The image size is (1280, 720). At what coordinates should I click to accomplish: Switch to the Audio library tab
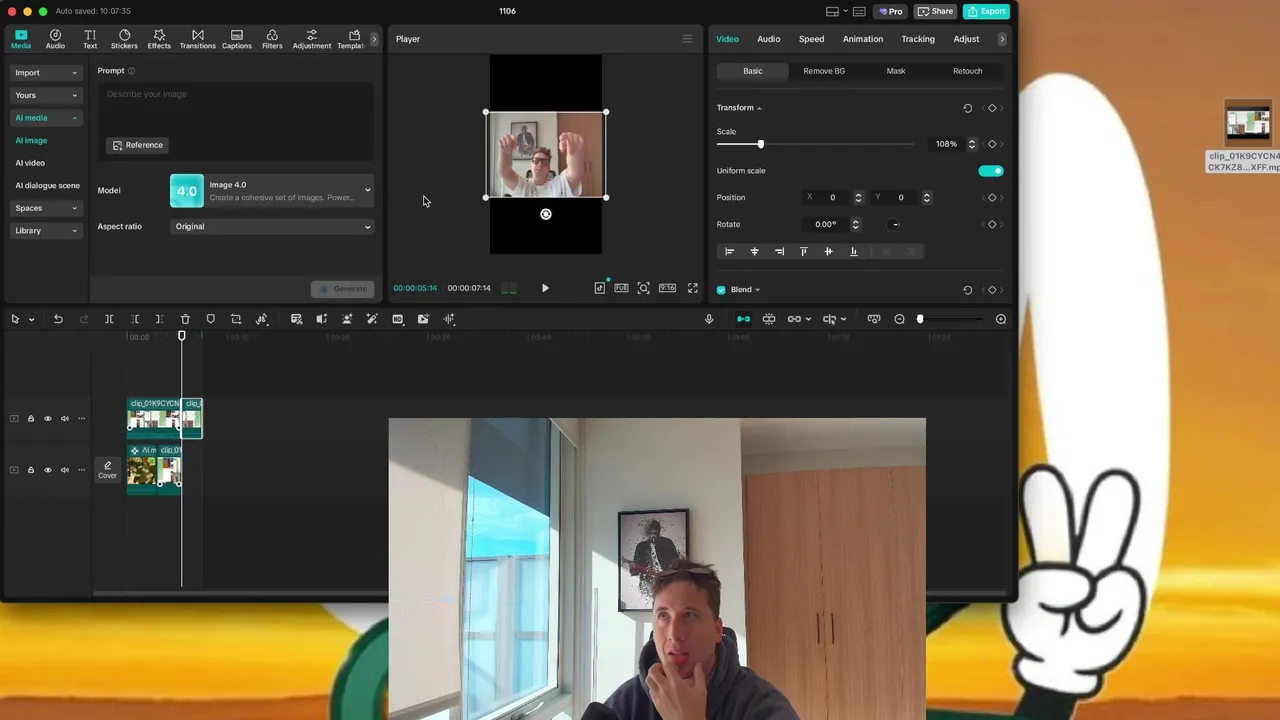point(55,39)
